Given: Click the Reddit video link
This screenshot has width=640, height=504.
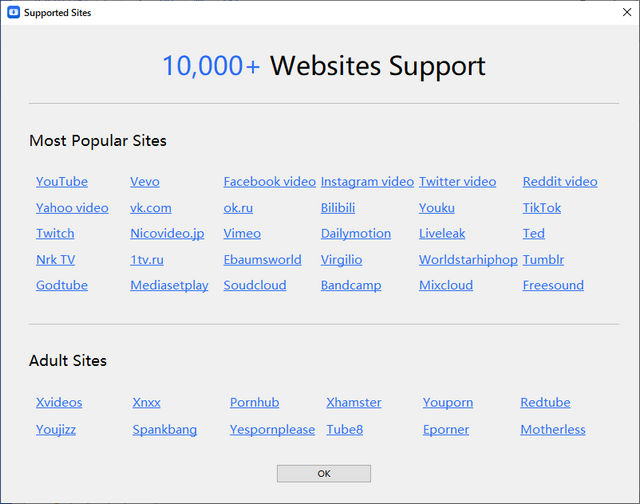Looking at the screenshot, I should (x=560, y=182).
